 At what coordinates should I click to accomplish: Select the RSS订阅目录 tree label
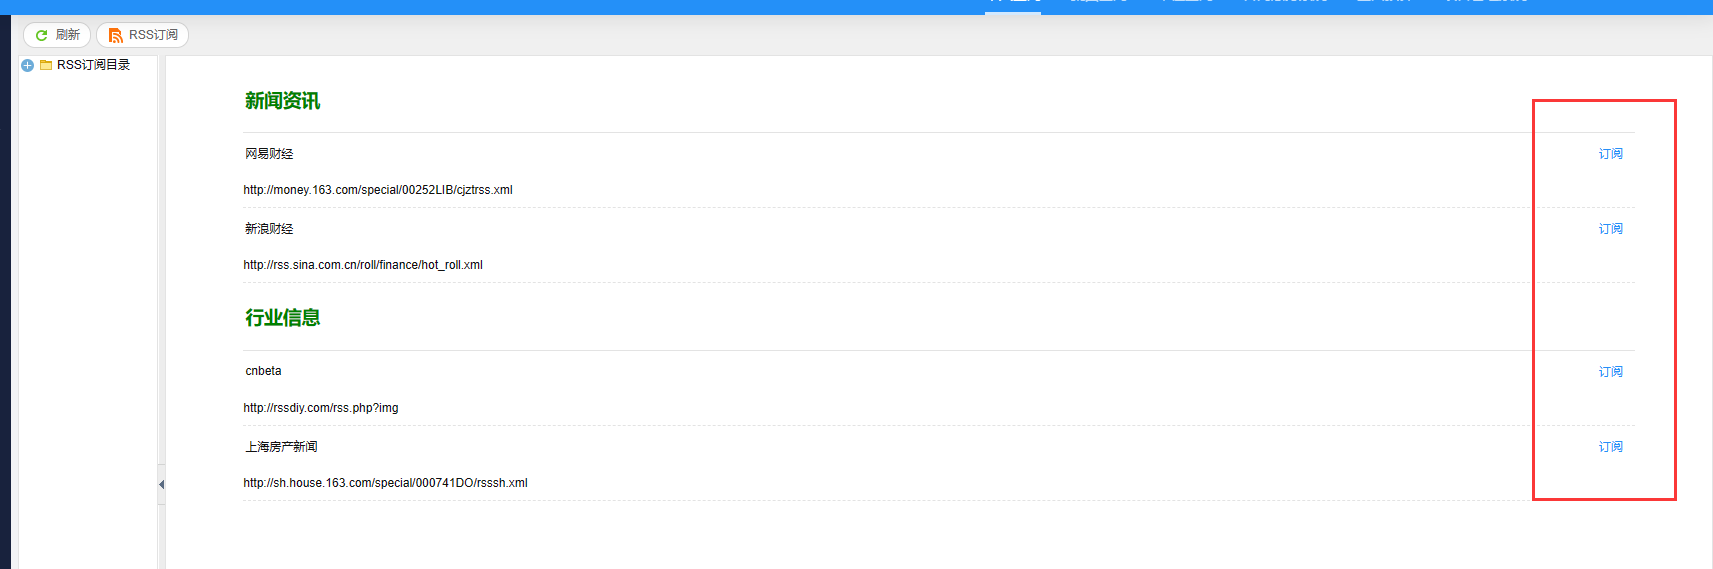(x=93, y=65)
